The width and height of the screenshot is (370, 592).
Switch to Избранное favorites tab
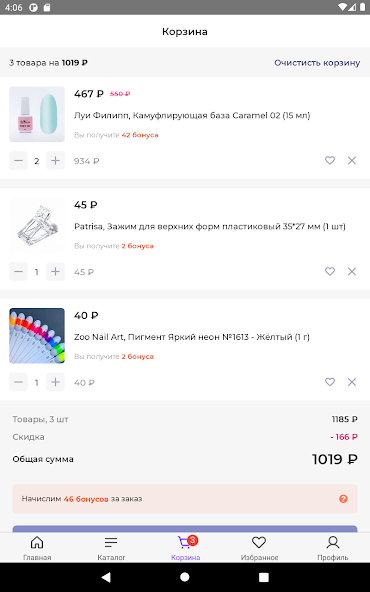coord(259,548)
